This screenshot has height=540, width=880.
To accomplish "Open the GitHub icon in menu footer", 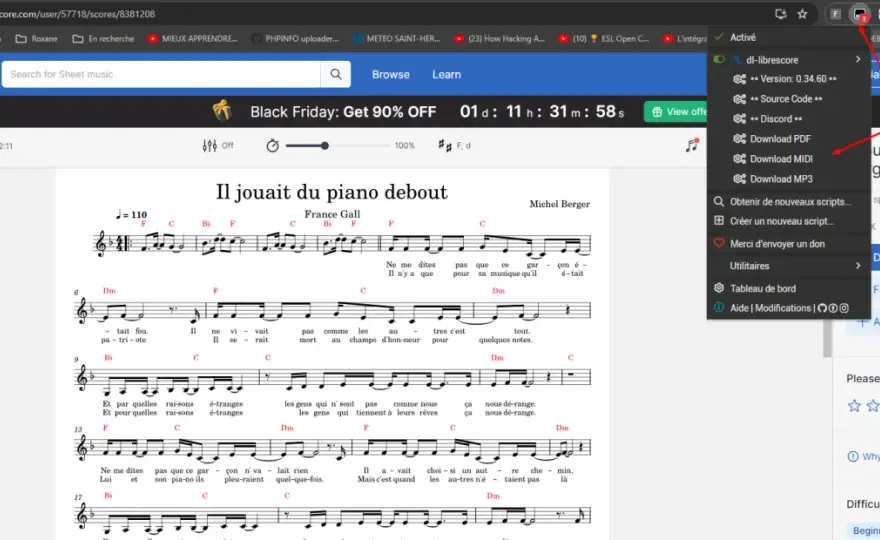I will [822, 308].
